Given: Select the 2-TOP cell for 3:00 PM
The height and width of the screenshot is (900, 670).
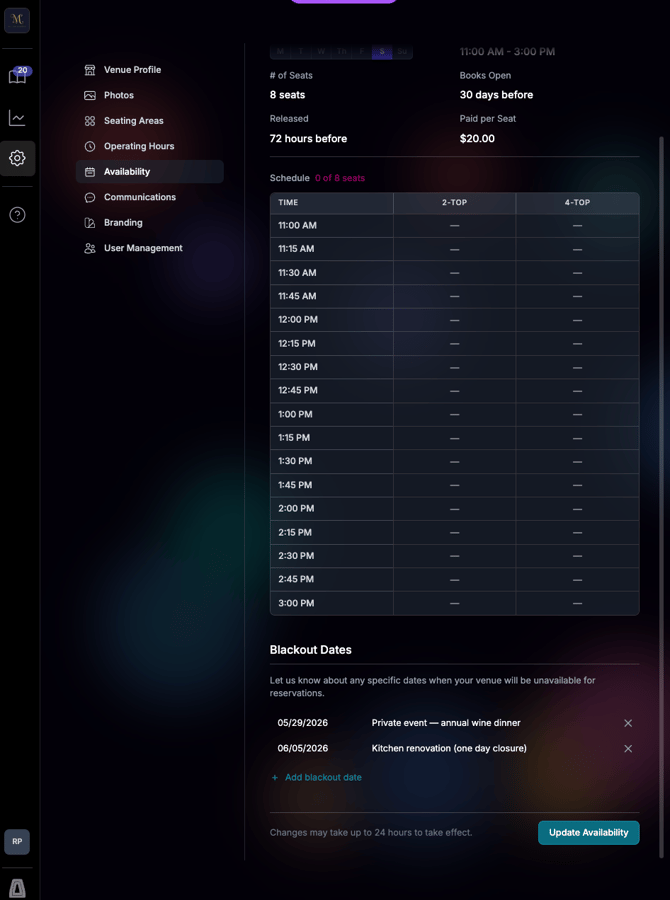Looking at the screenshot, I should (x=455, y=603).
